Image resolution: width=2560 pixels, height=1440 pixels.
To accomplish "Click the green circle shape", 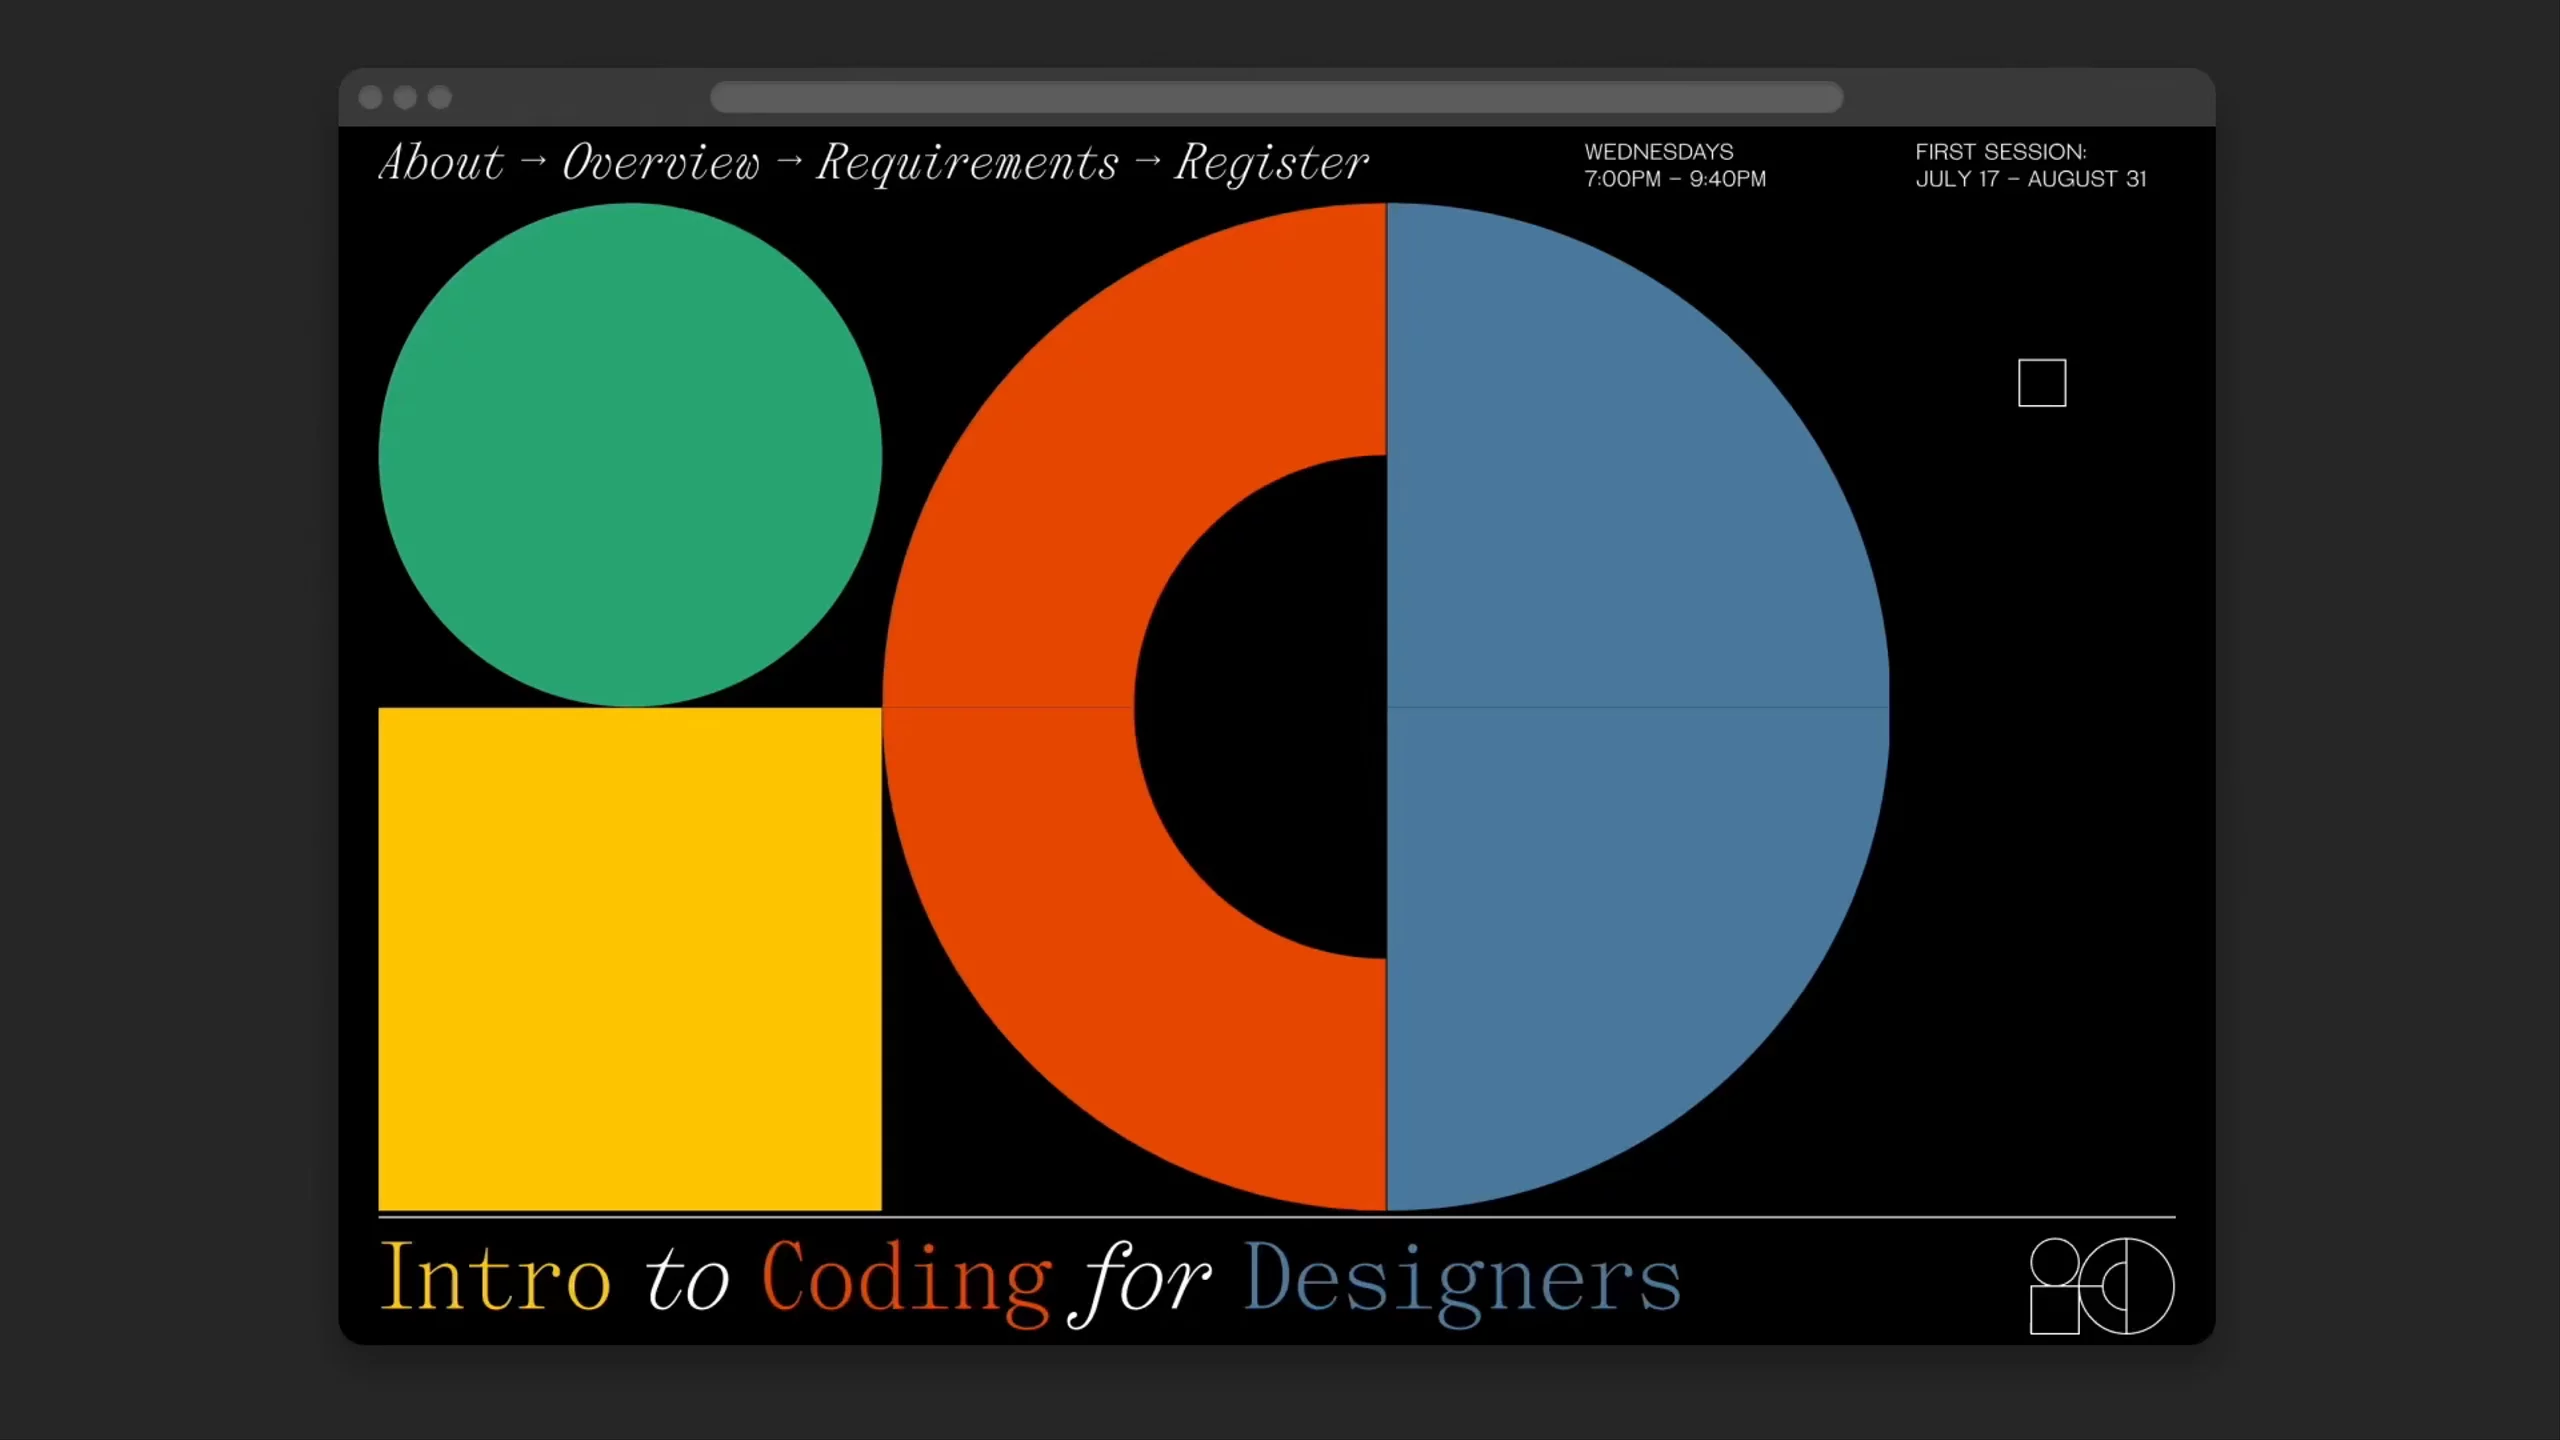I will pyautogui.click(x=630, y=455).
